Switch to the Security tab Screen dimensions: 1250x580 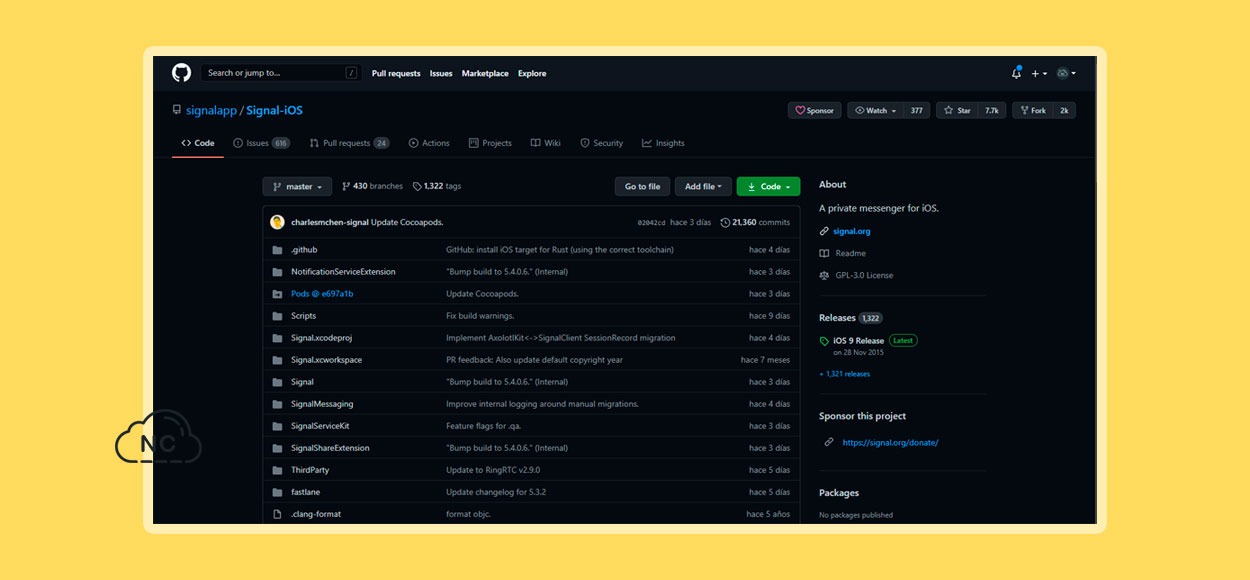click(601, 143)
